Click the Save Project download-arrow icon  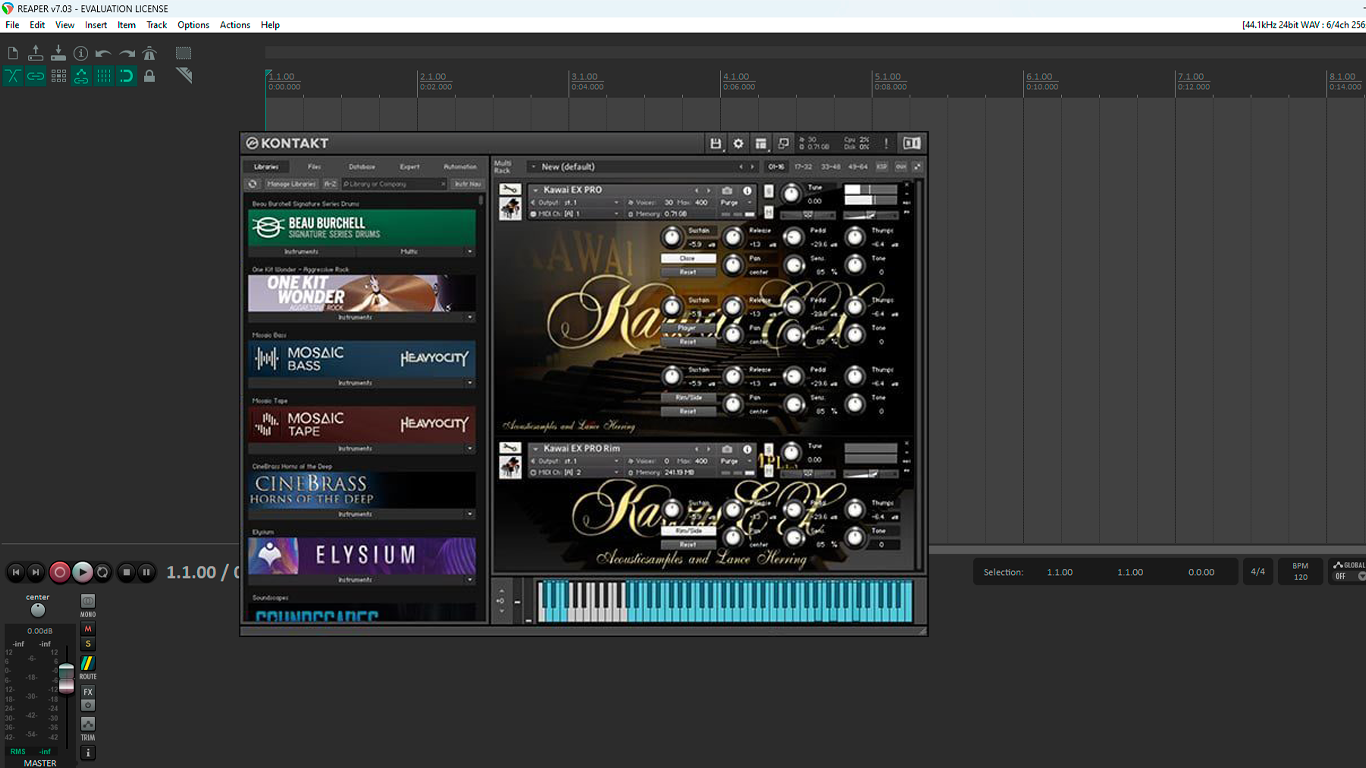58,53
